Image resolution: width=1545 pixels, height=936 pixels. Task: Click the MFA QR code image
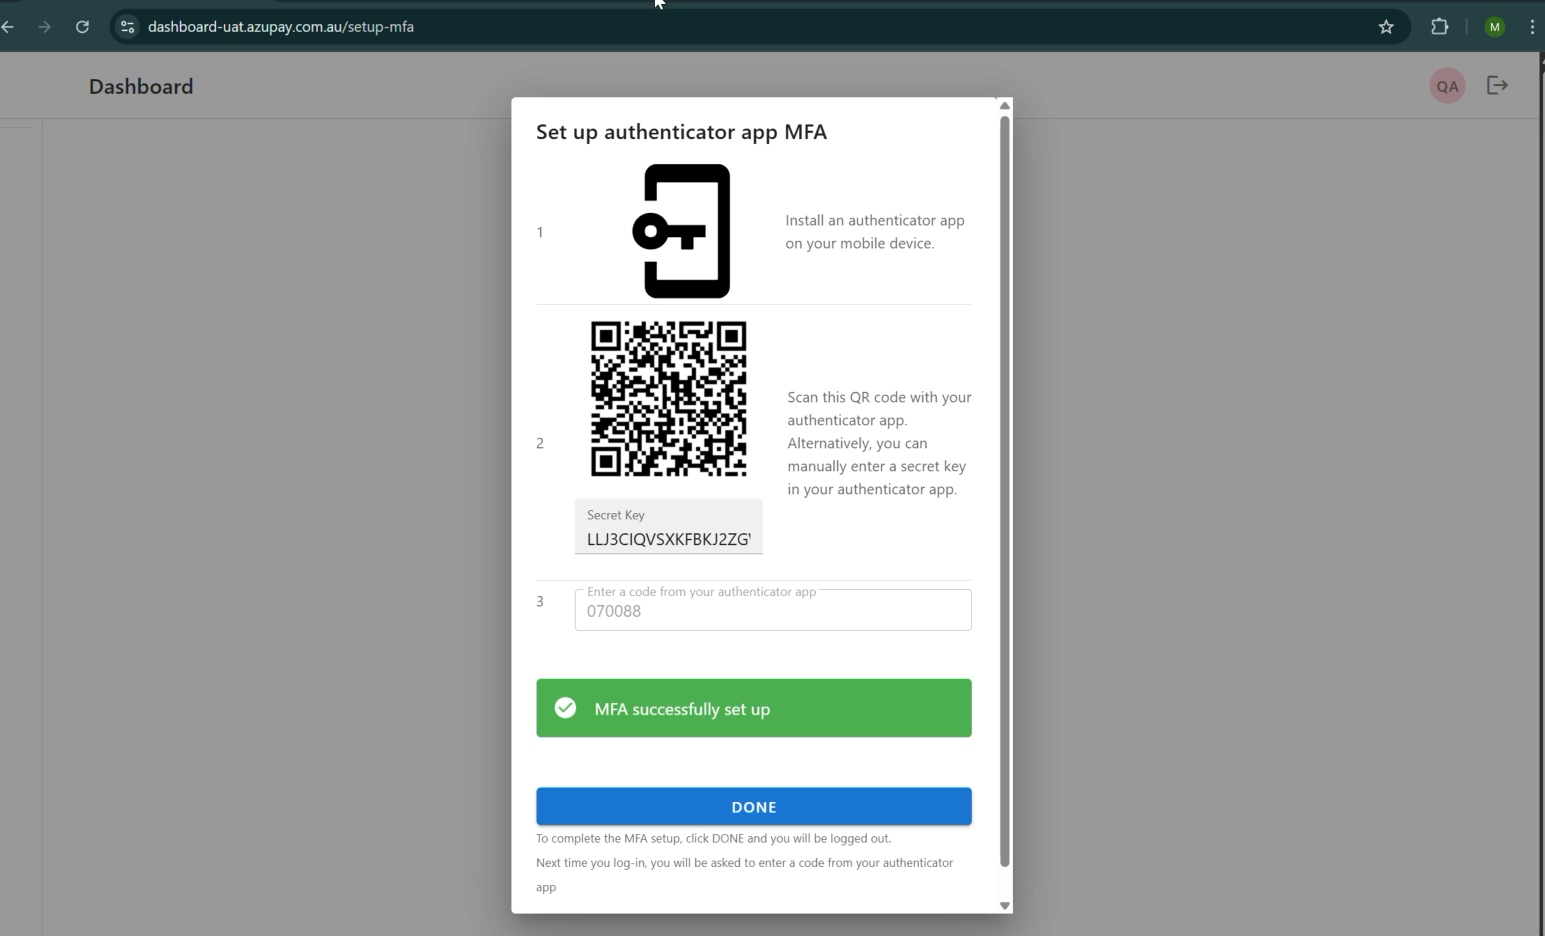pos(668,398)
